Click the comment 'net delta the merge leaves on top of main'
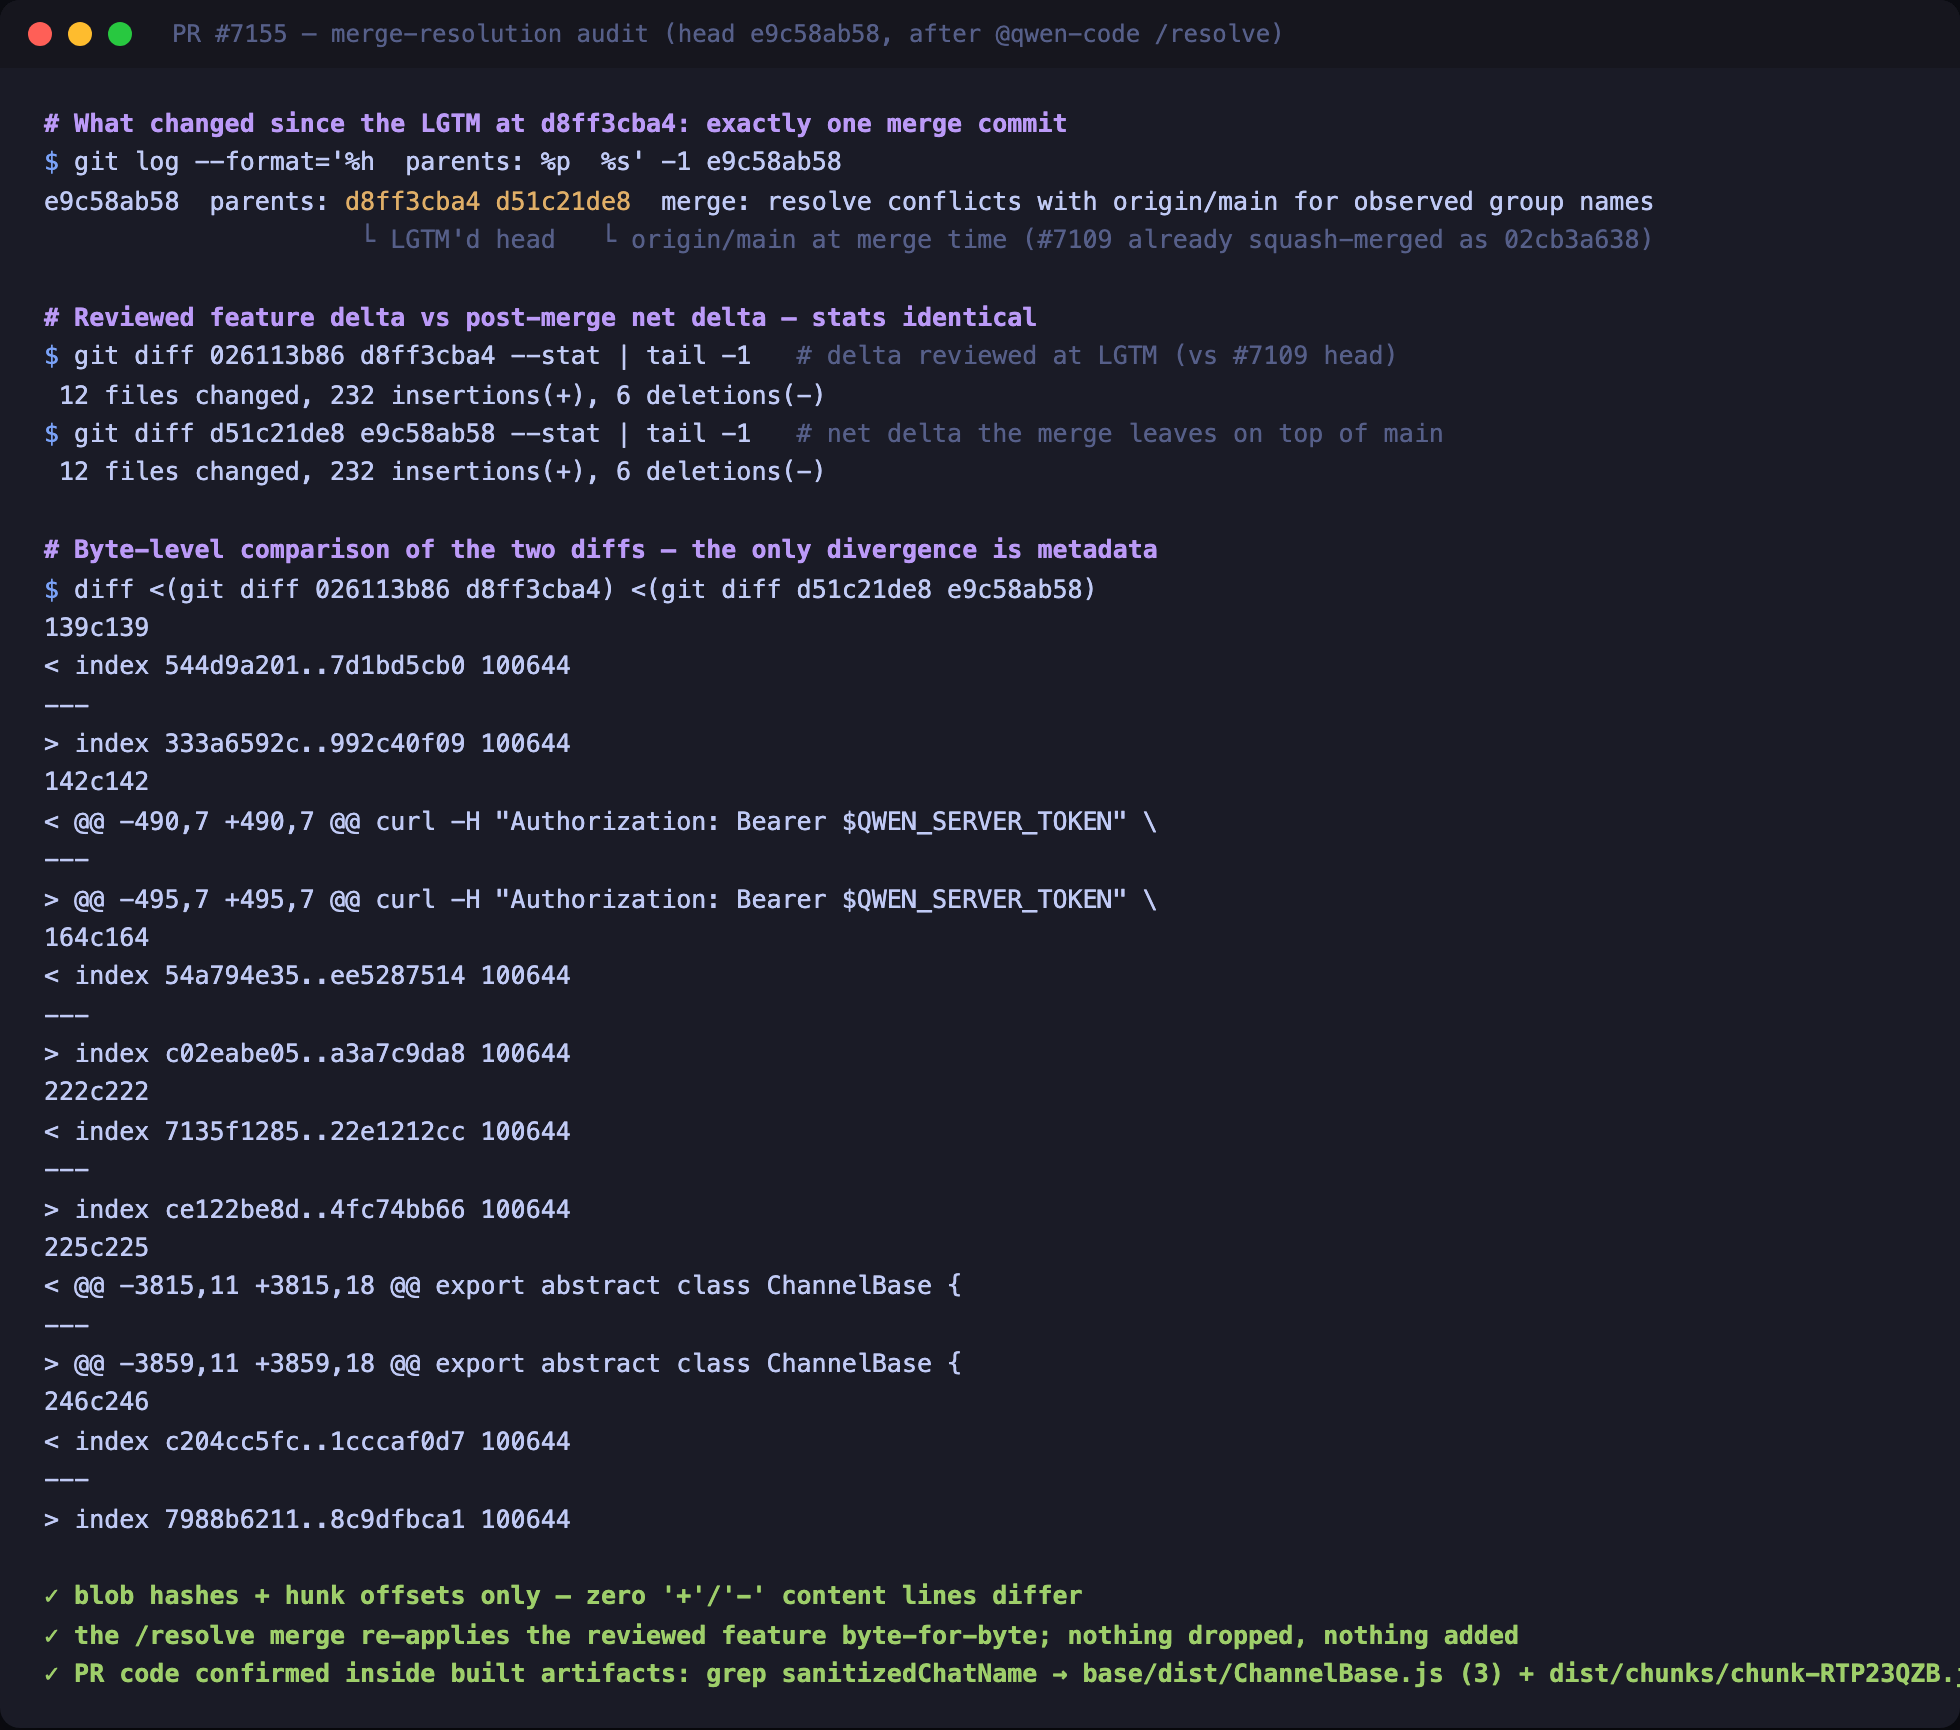 coord(1119,434)
